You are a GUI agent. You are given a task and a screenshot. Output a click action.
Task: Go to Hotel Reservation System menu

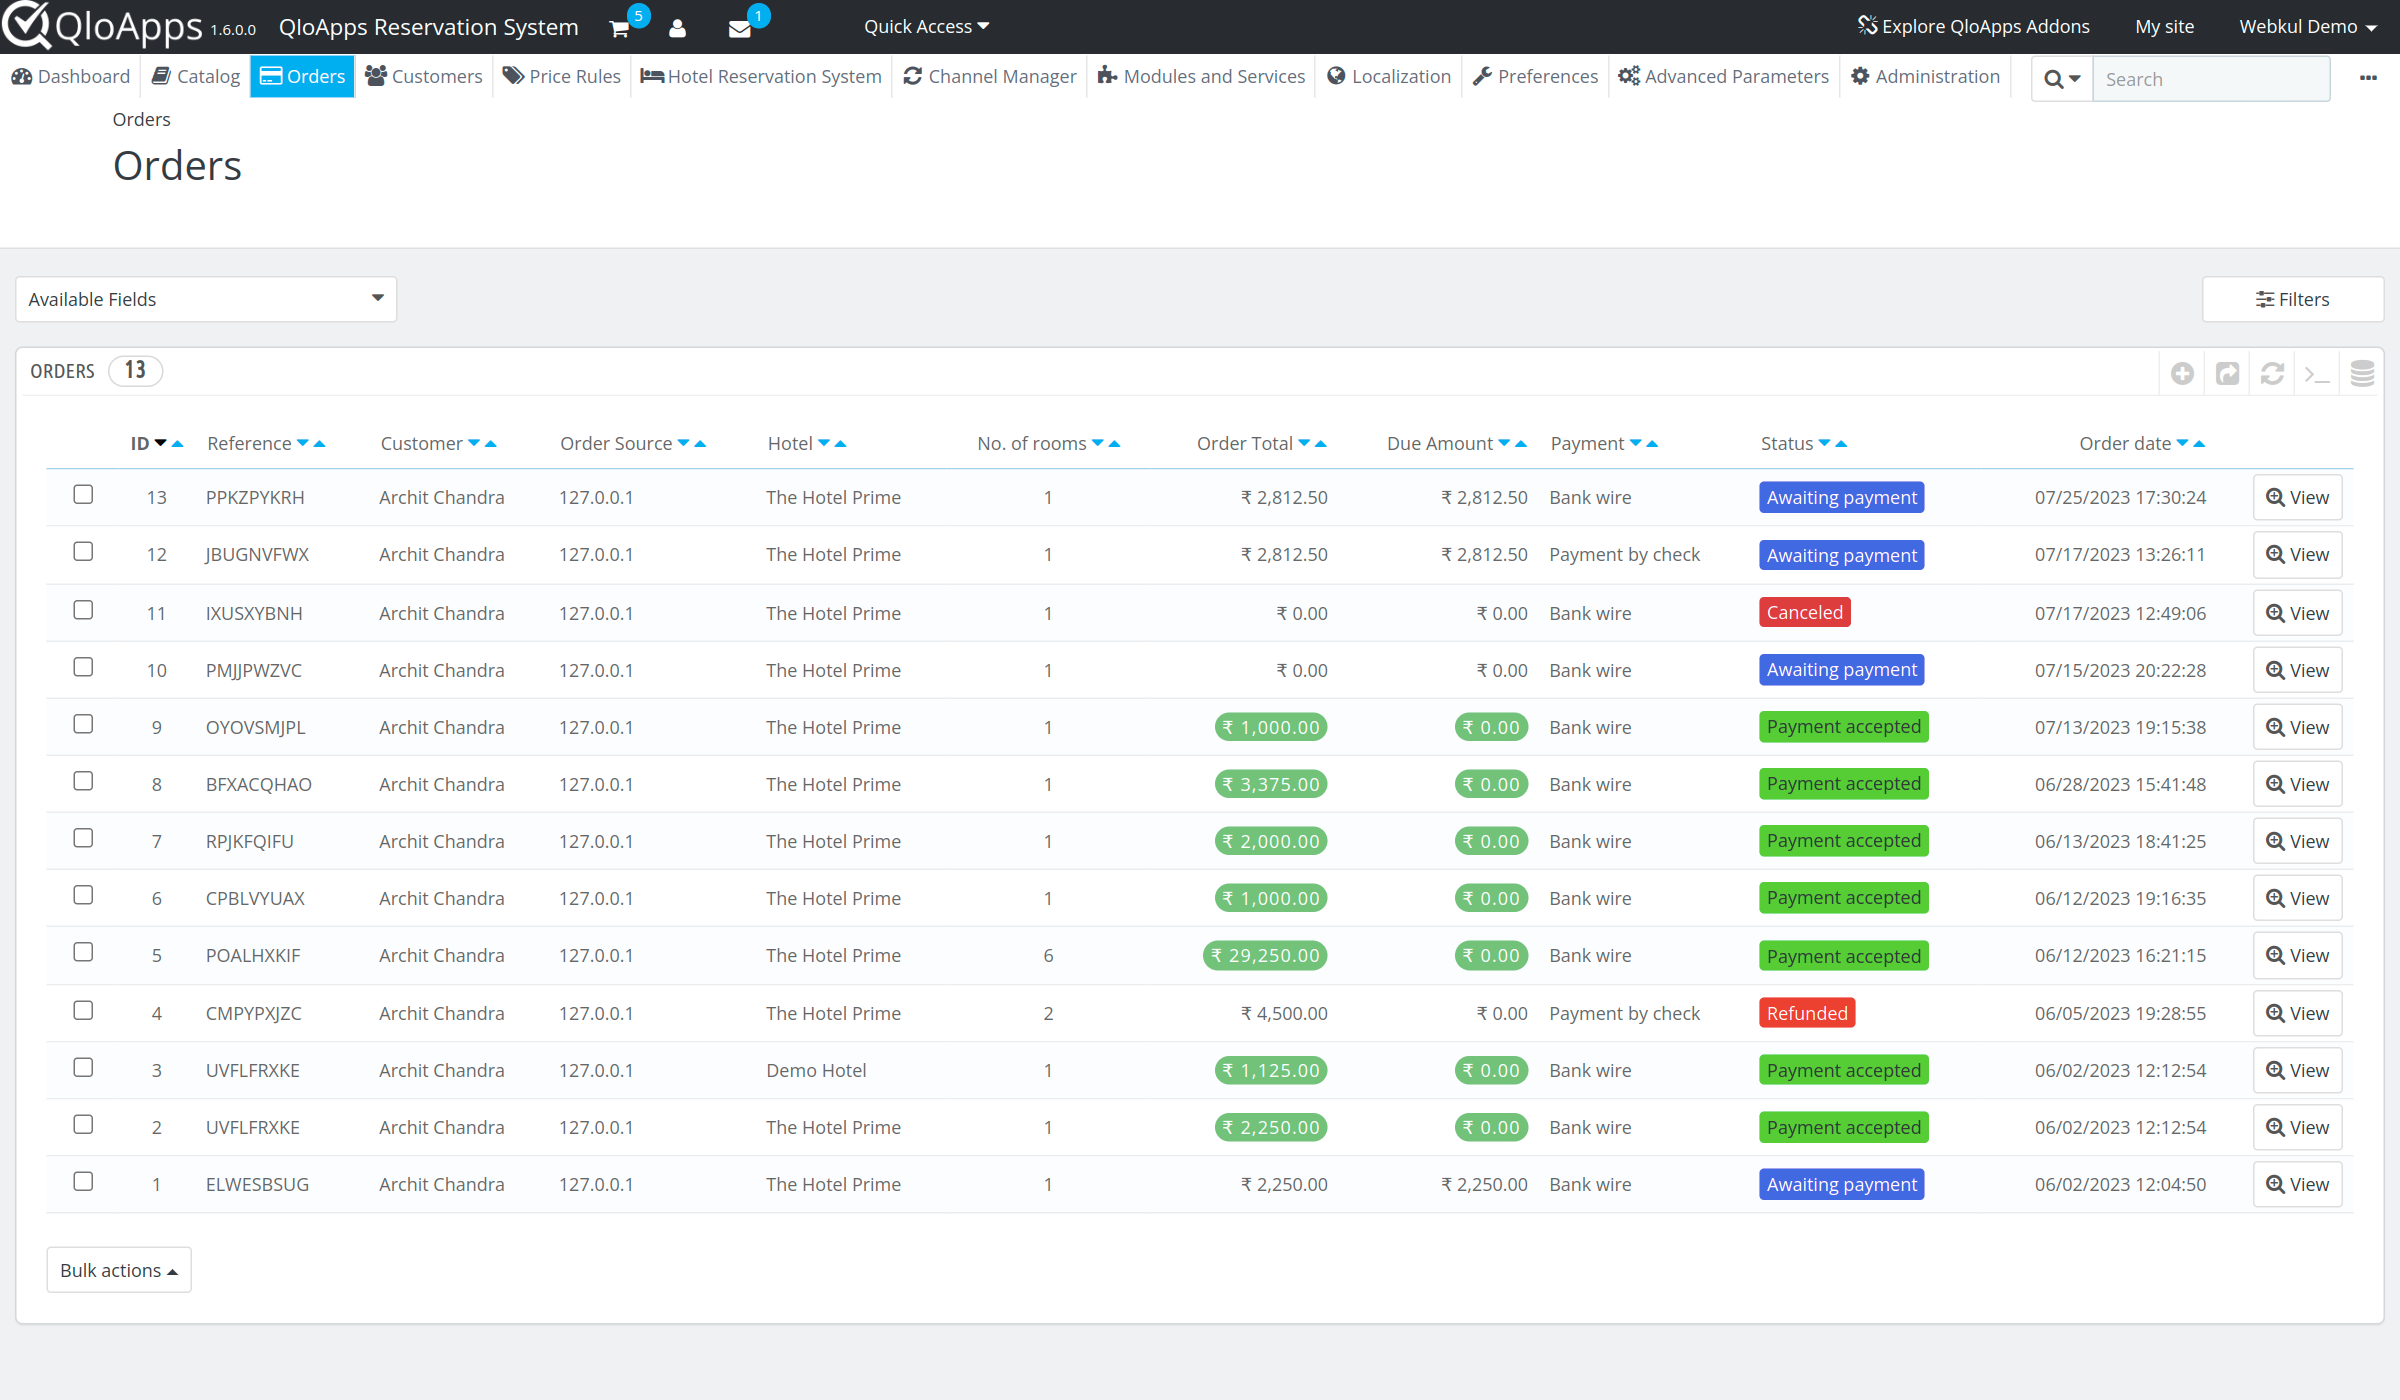click(761, 77)
